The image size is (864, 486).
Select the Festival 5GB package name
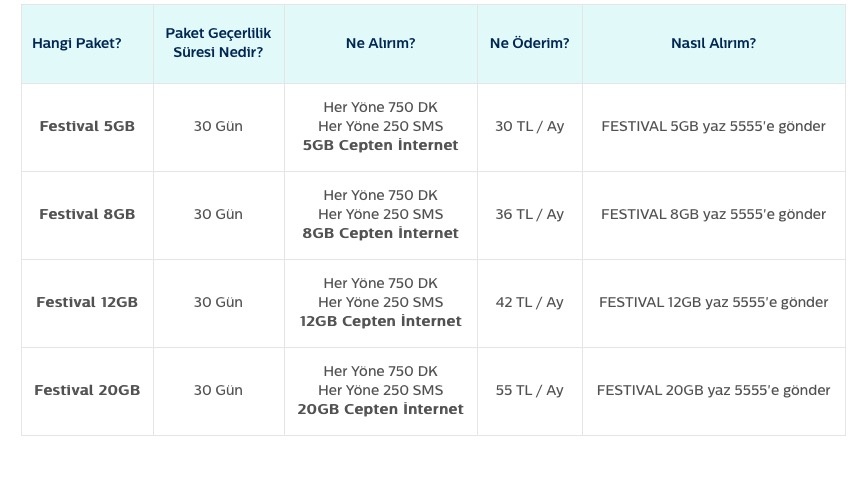point(87,127)
